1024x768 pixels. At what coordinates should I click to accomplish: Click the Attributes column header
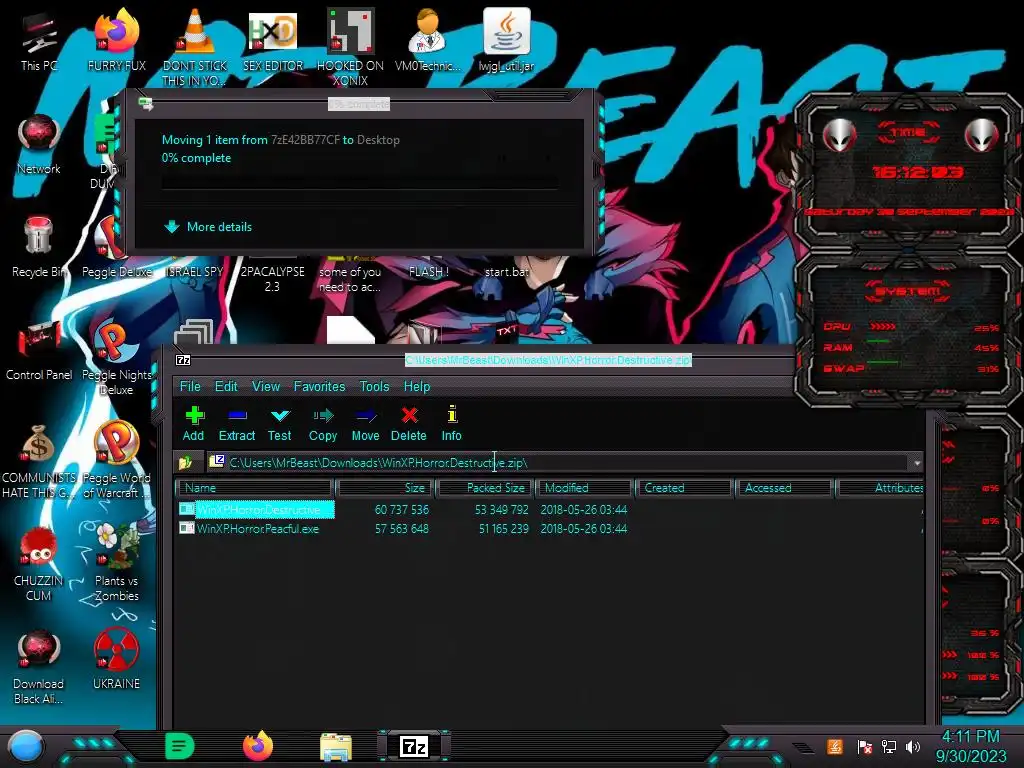point(880,488)
